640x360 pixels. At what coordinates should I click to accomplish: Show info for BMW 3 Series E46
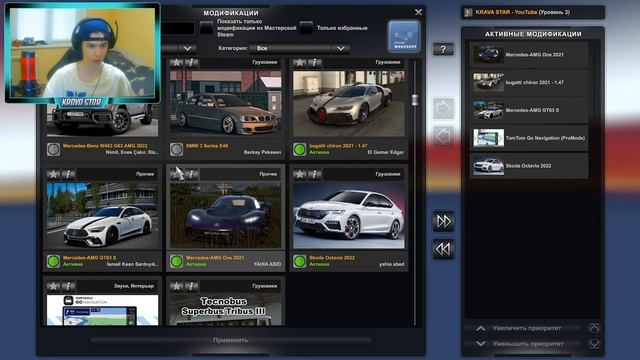click(x=191, y=63)
